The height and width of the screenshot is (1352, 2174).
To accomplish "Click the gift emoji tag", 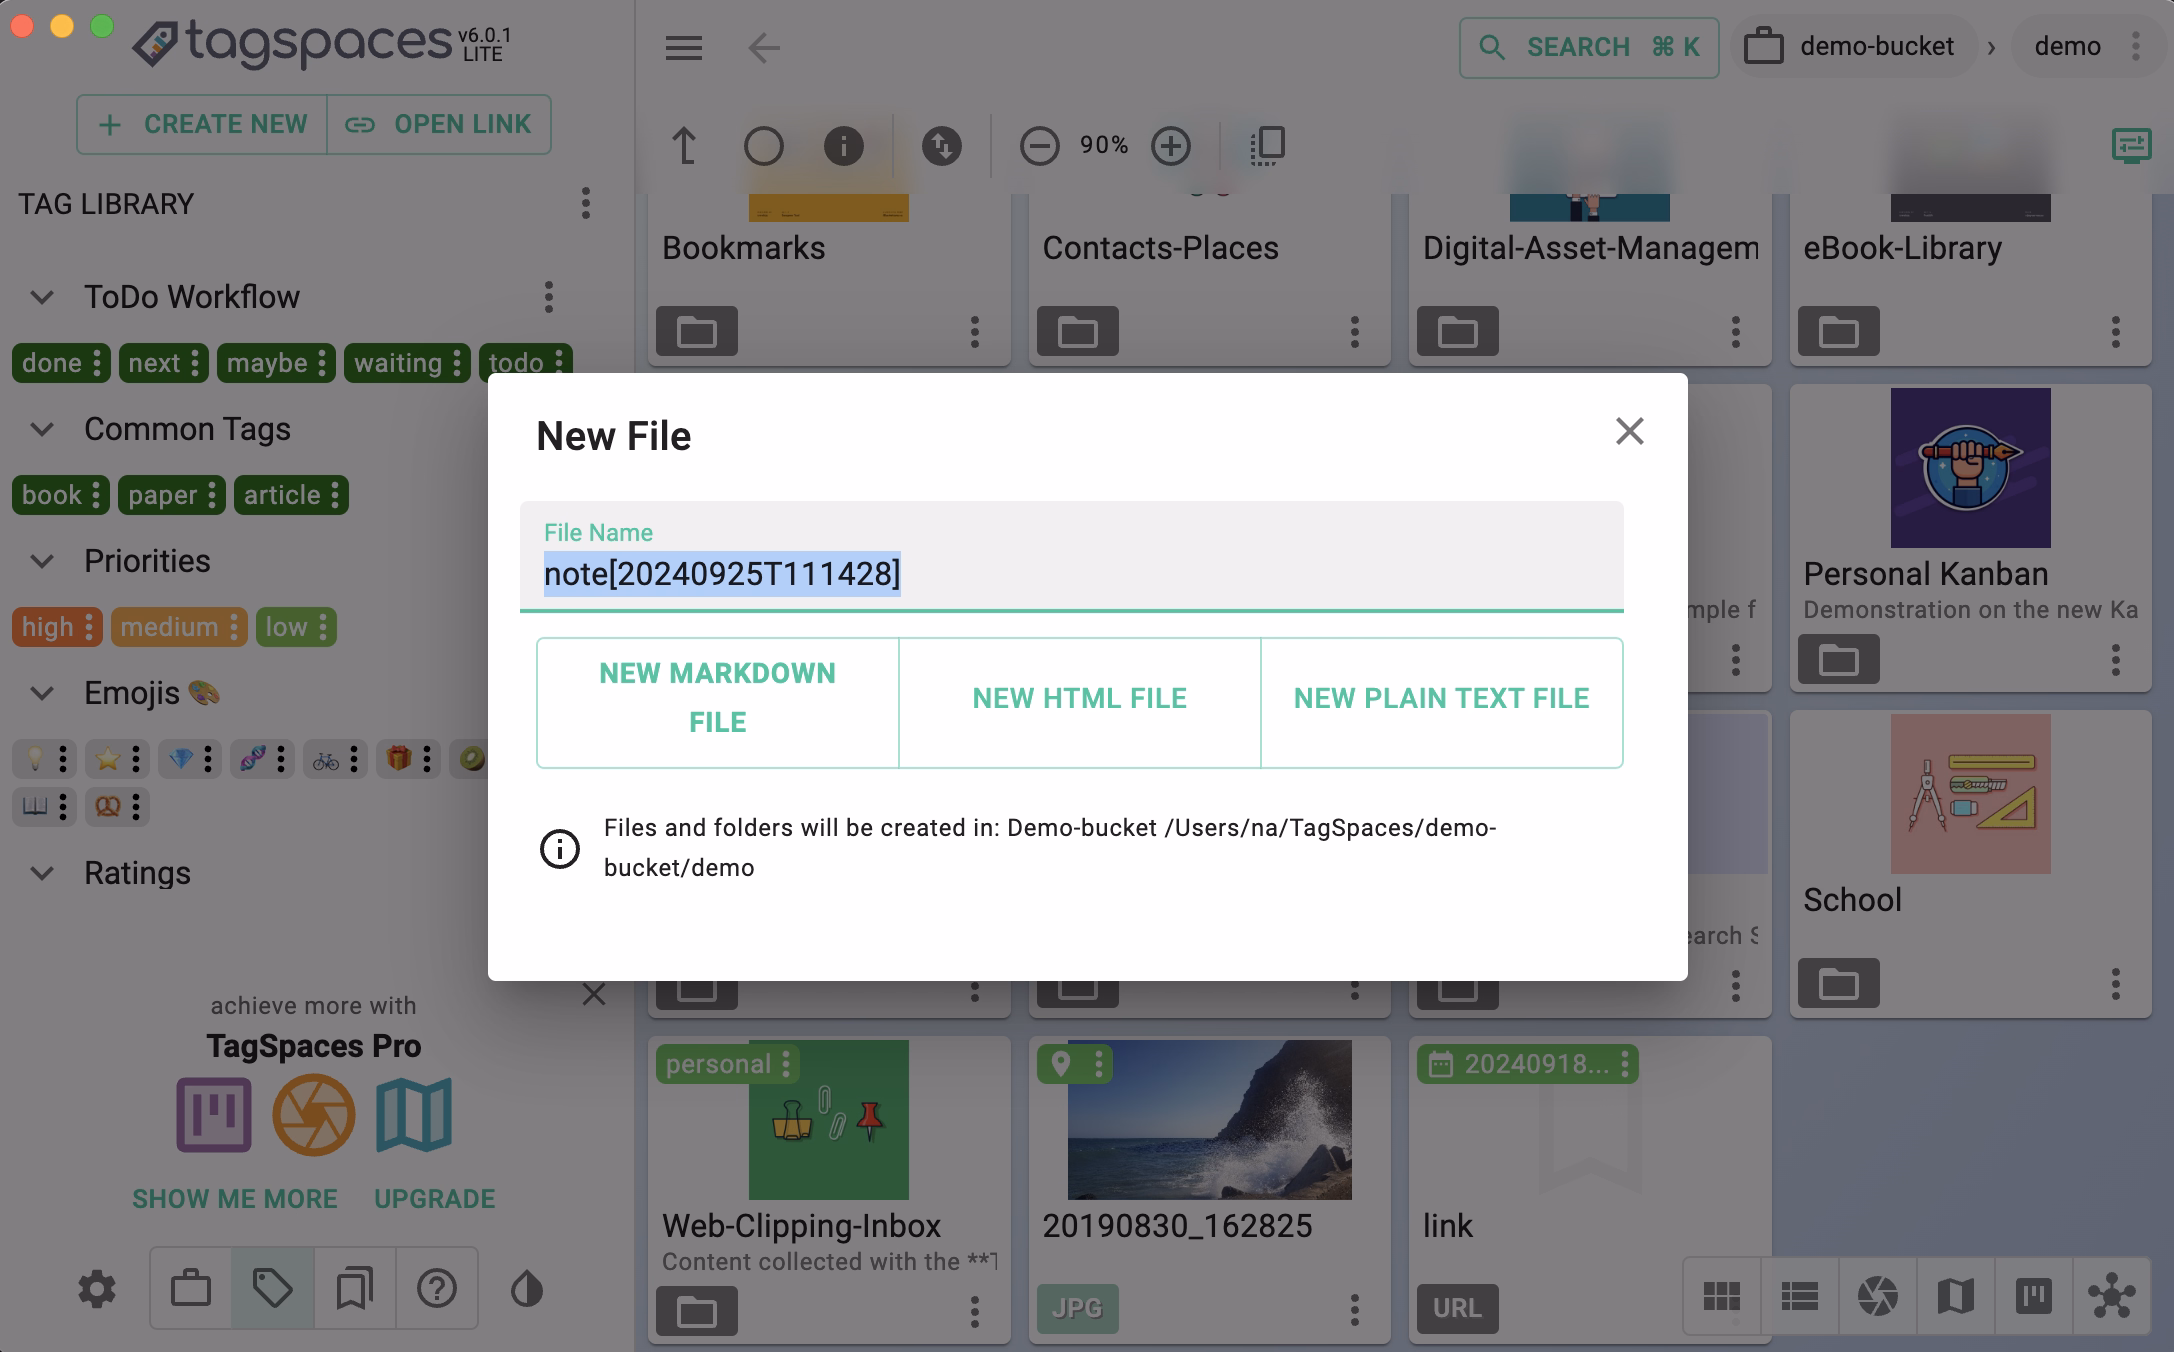I will tap(408, 759).
